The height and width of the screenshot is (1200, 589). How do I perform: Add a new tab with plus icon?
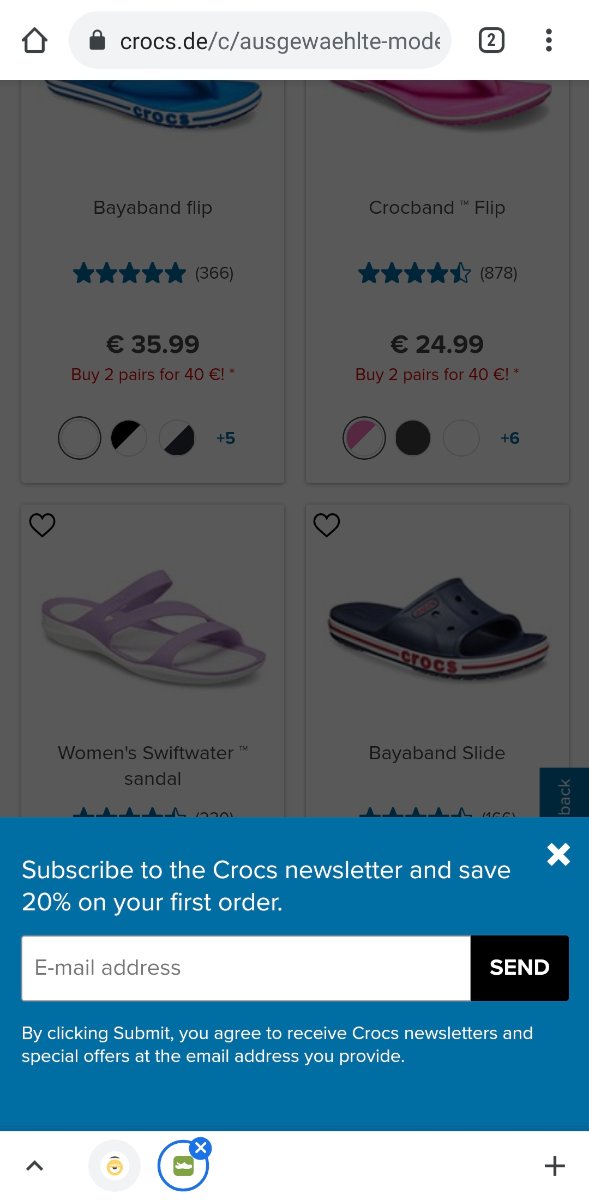(x=554, y=1165)
